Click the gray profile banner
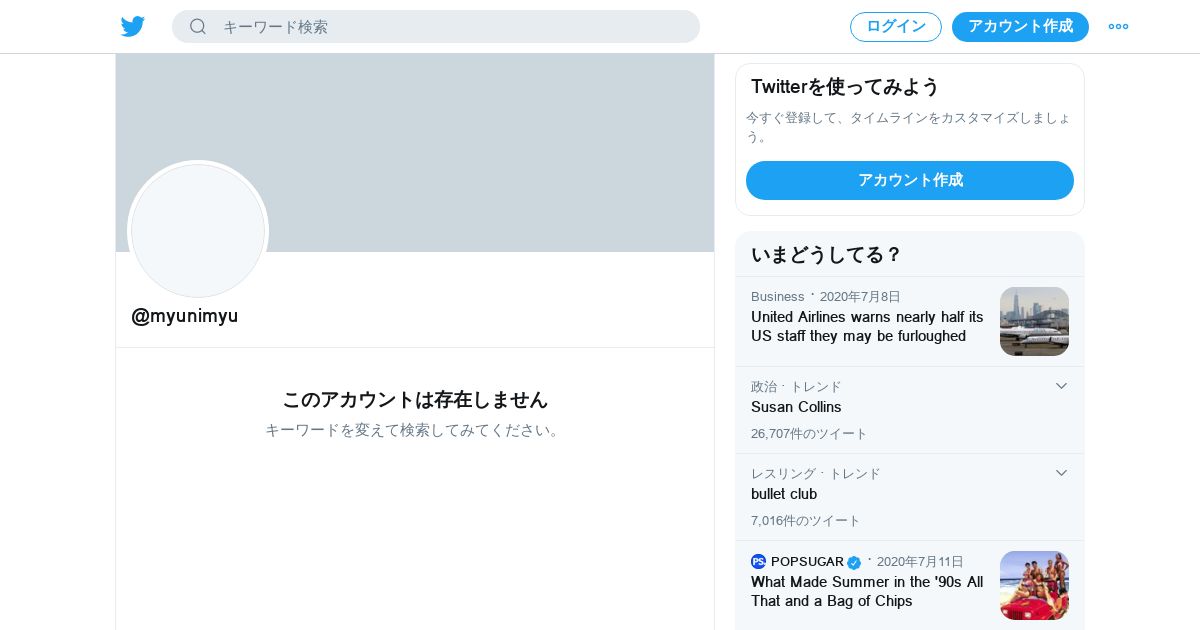Viewport: 1200px width, 630px height. tap(415, 152)
